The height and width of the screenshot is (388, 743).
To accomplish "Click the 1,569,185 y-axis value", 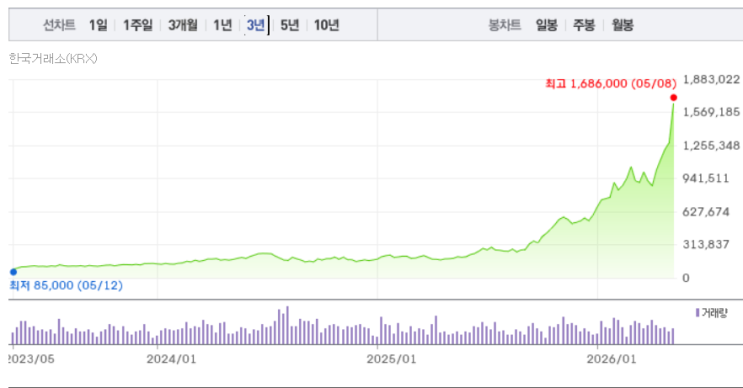I will (711, 112).
